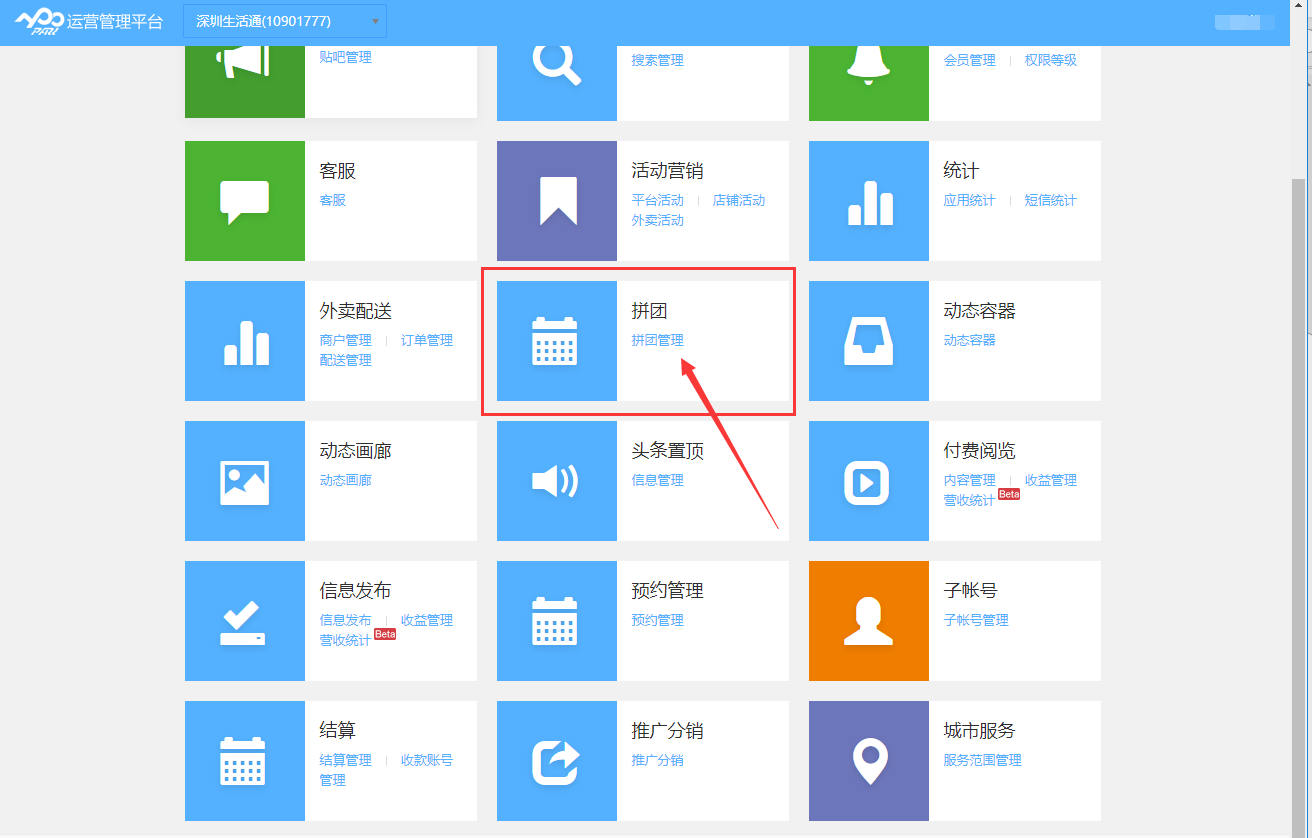Click the 运营管理平台 logo in header
The height and width of the screenshot is (838, 1312).
(88, 21)
